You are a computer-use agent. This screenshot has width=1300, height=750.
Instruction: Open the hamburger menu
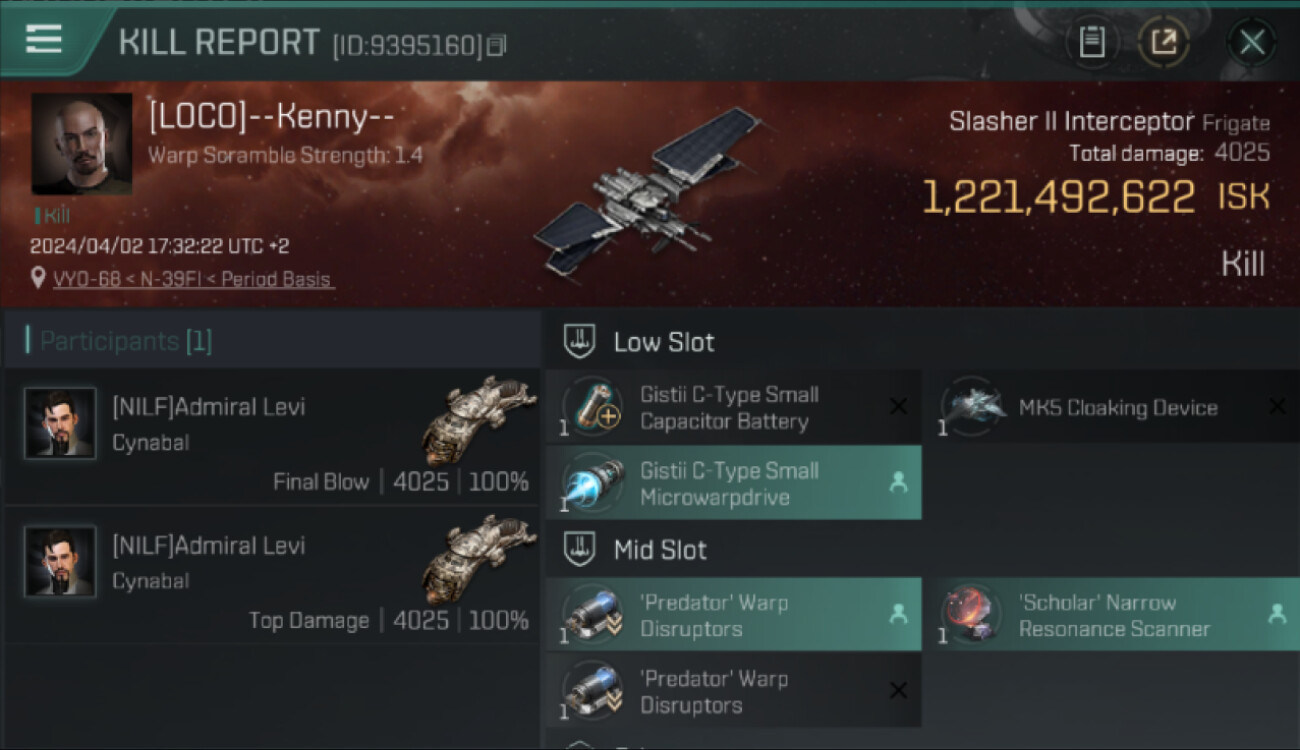pyautogui.click(x=44, y=40)
